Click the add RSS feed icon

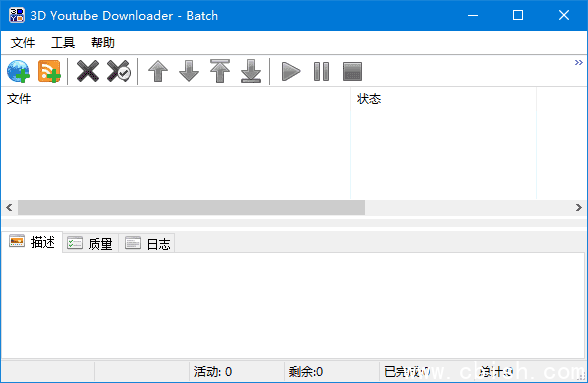49,71
